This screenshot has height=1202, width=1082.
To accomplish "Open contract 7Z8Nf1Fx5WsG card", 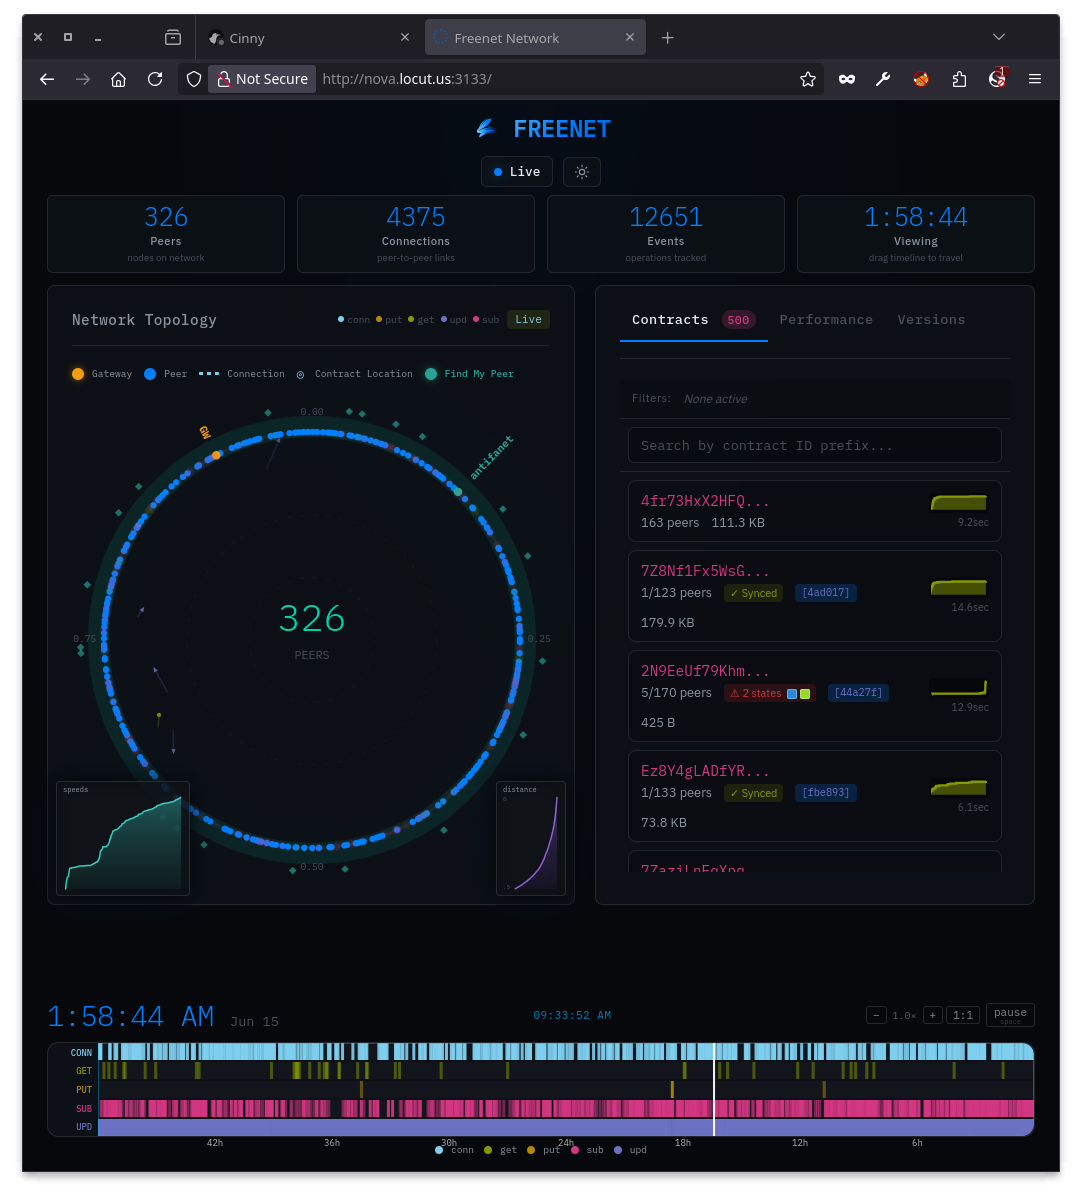I will pos(815,596).
